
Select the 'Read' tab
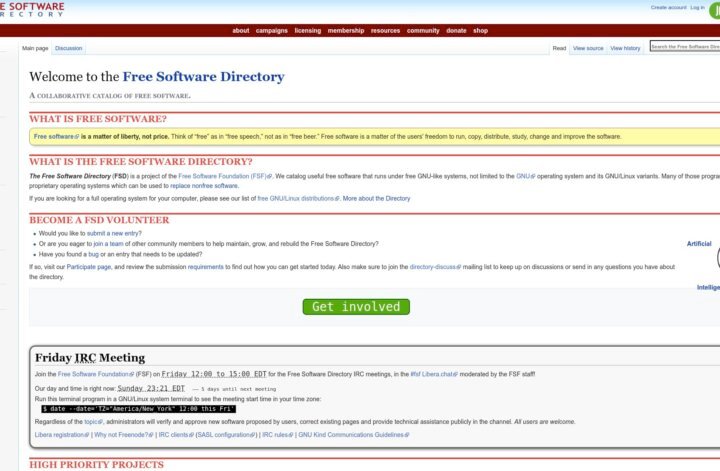coord(559,48)
